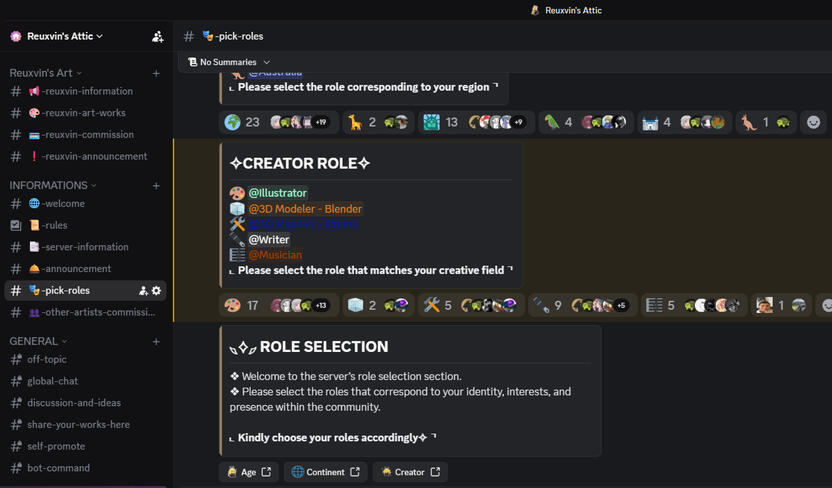The width and height of the screenshot is (832, 488).
Task: Click the Creator link button
Action: click(410, 472)
